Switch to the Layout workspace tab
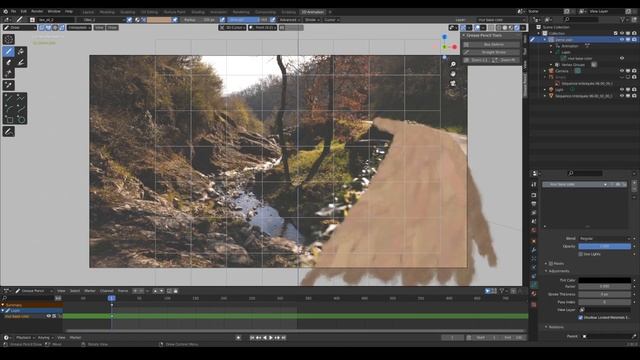Viewport: 640px width, 360px height. tap(88, 12)
